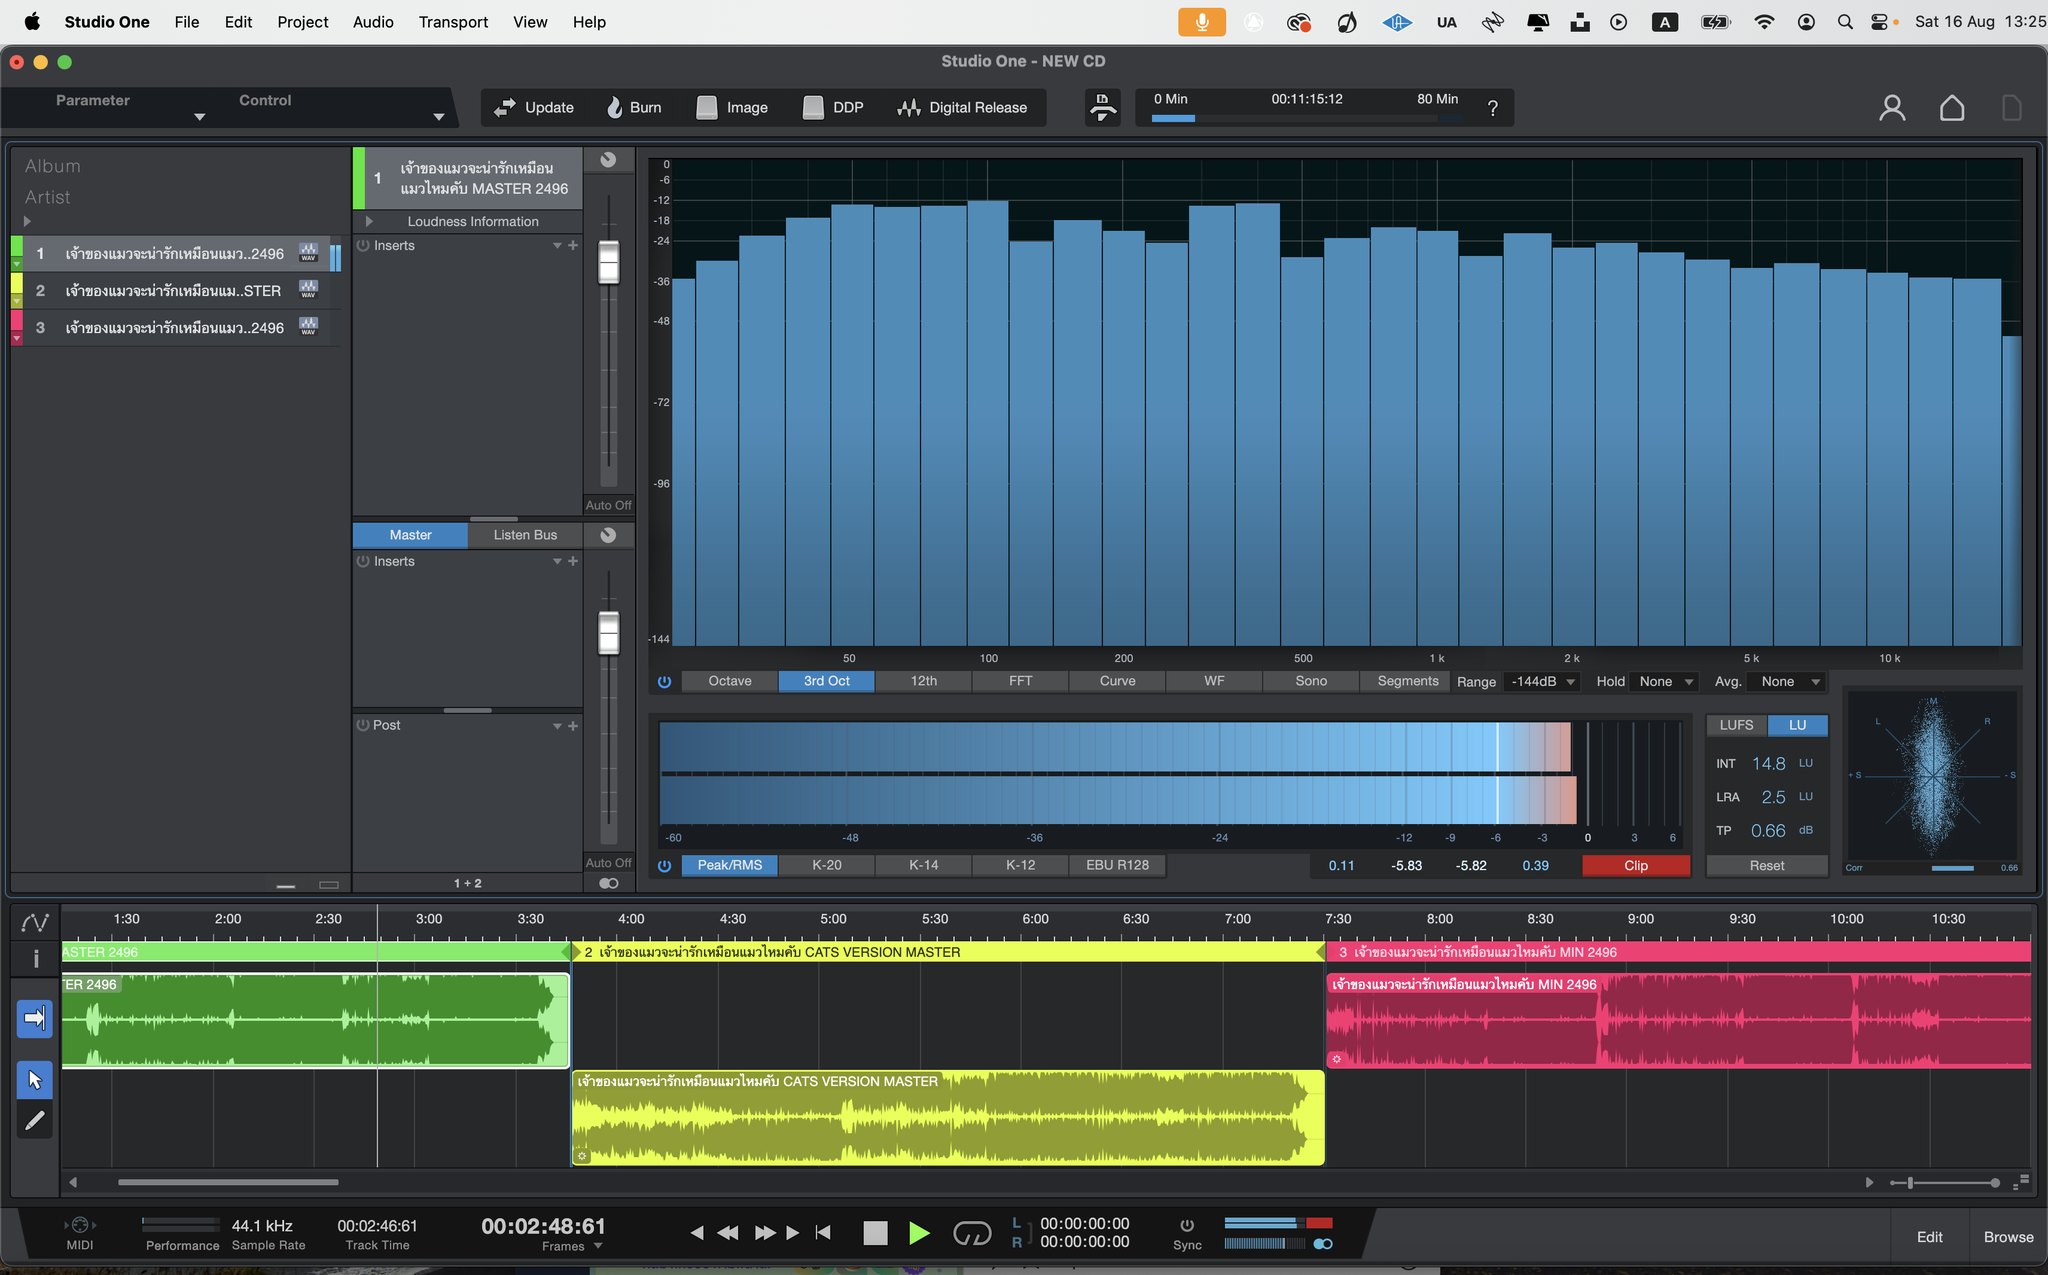This screenshot has height=1275, width=2048.
Task: Toggle Master Inserts power button
Action: (363, 562)
